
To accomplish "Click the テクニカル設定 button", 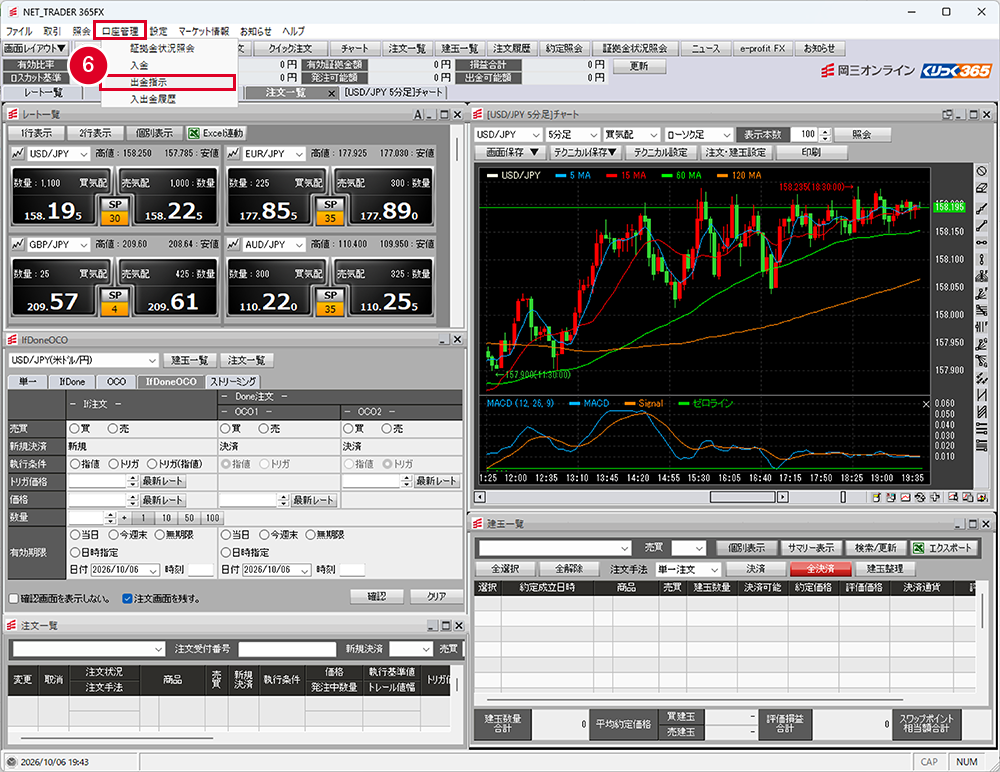I will coord(661,152).
